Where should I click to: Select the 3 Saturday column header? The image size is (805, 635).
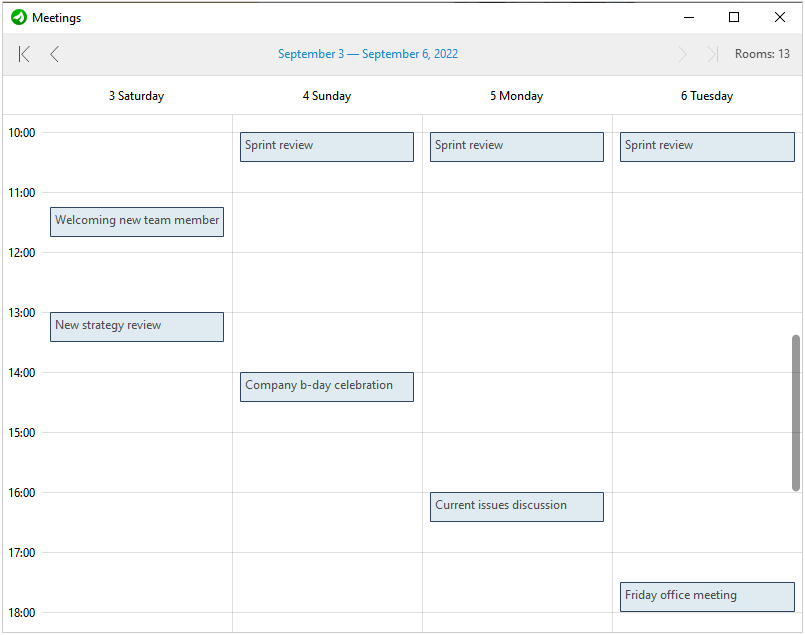[x=137, y=96]
